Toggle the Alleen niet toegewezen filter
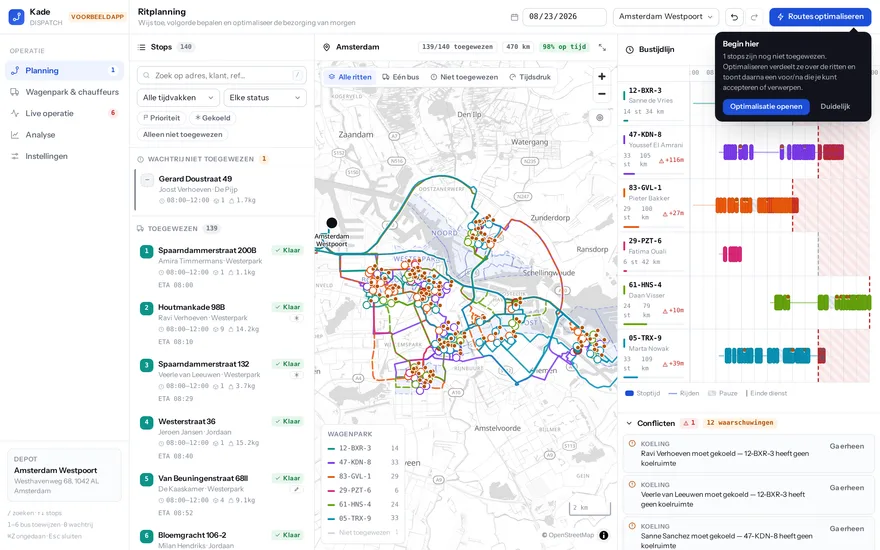880x550 pixels. [x=182, y=135]
